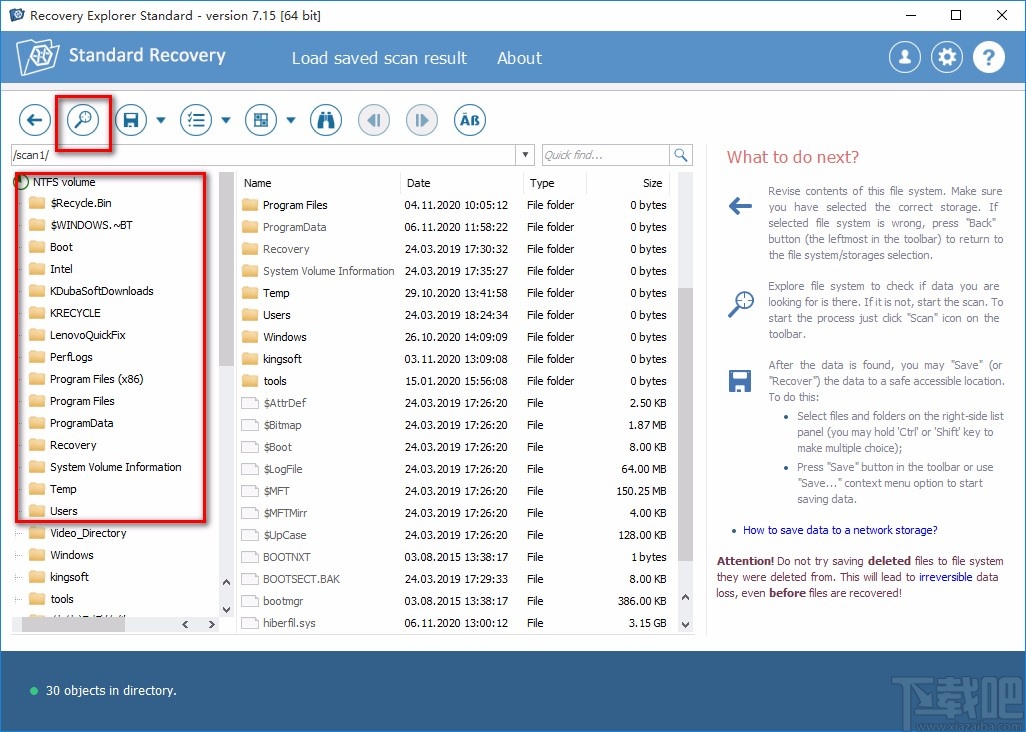The height and width of the screenshot is (732, 1026).
Task: Click the ÄB encoding toolbar icon
Action: [470, 120]
